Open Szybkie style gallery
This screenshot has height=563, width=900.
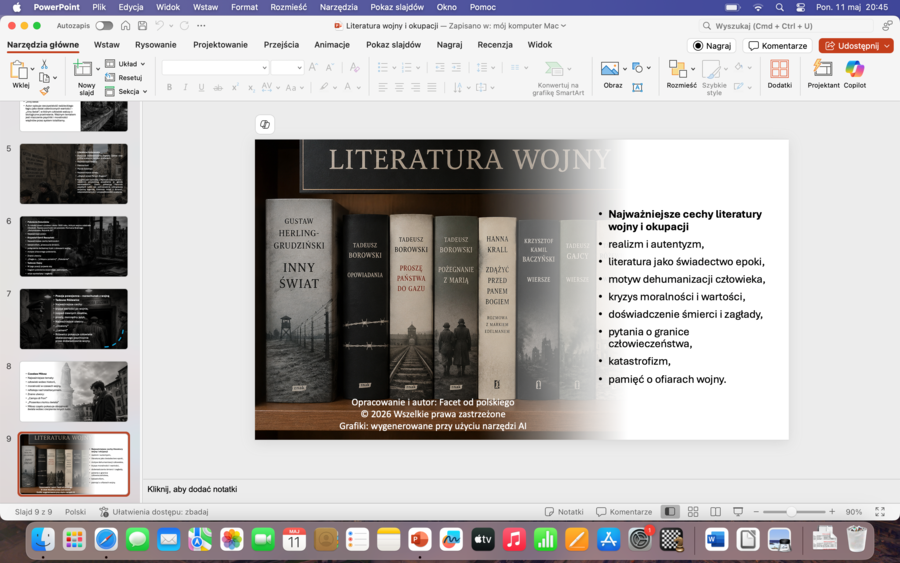click(x=712, y=70)
